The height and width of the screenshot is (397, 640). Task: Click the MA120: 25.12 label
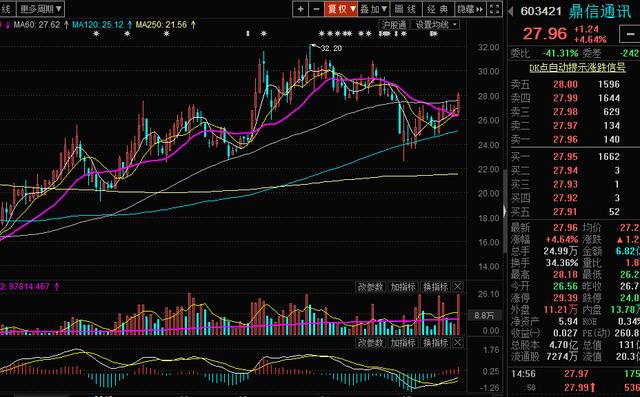[x=98, y=25]
